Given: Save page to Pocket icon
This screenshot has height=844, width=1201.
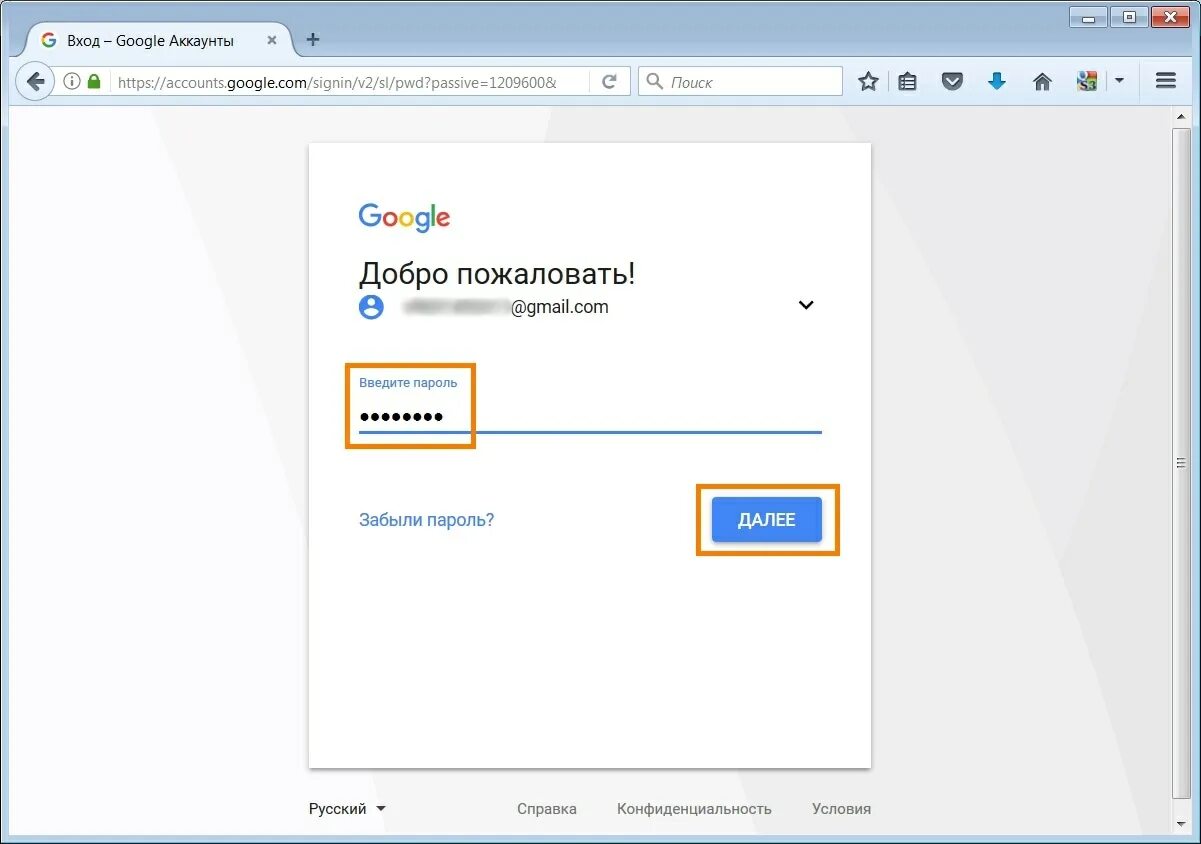Looking at the screenshot, I should click(952, 82).
